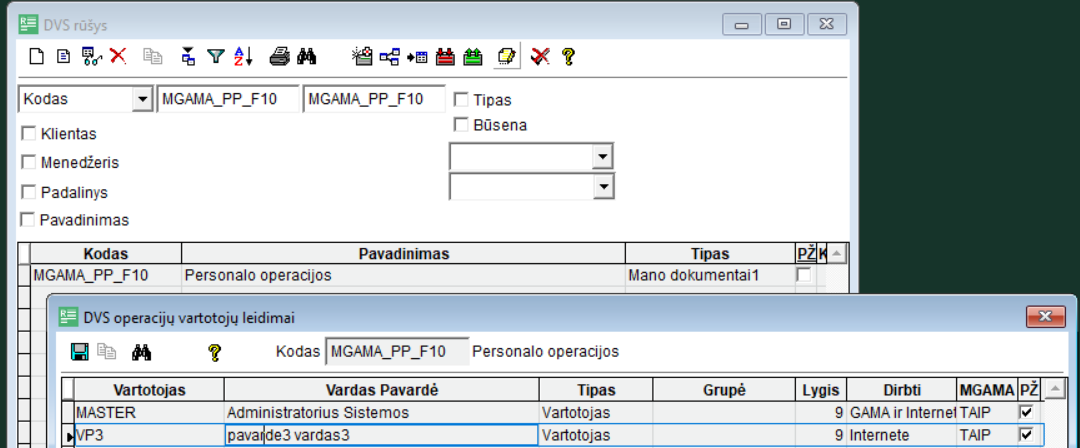The image size is (1080, 448).
Task: Select the GAMA ir Internet cell
Action: click(902, 413)
